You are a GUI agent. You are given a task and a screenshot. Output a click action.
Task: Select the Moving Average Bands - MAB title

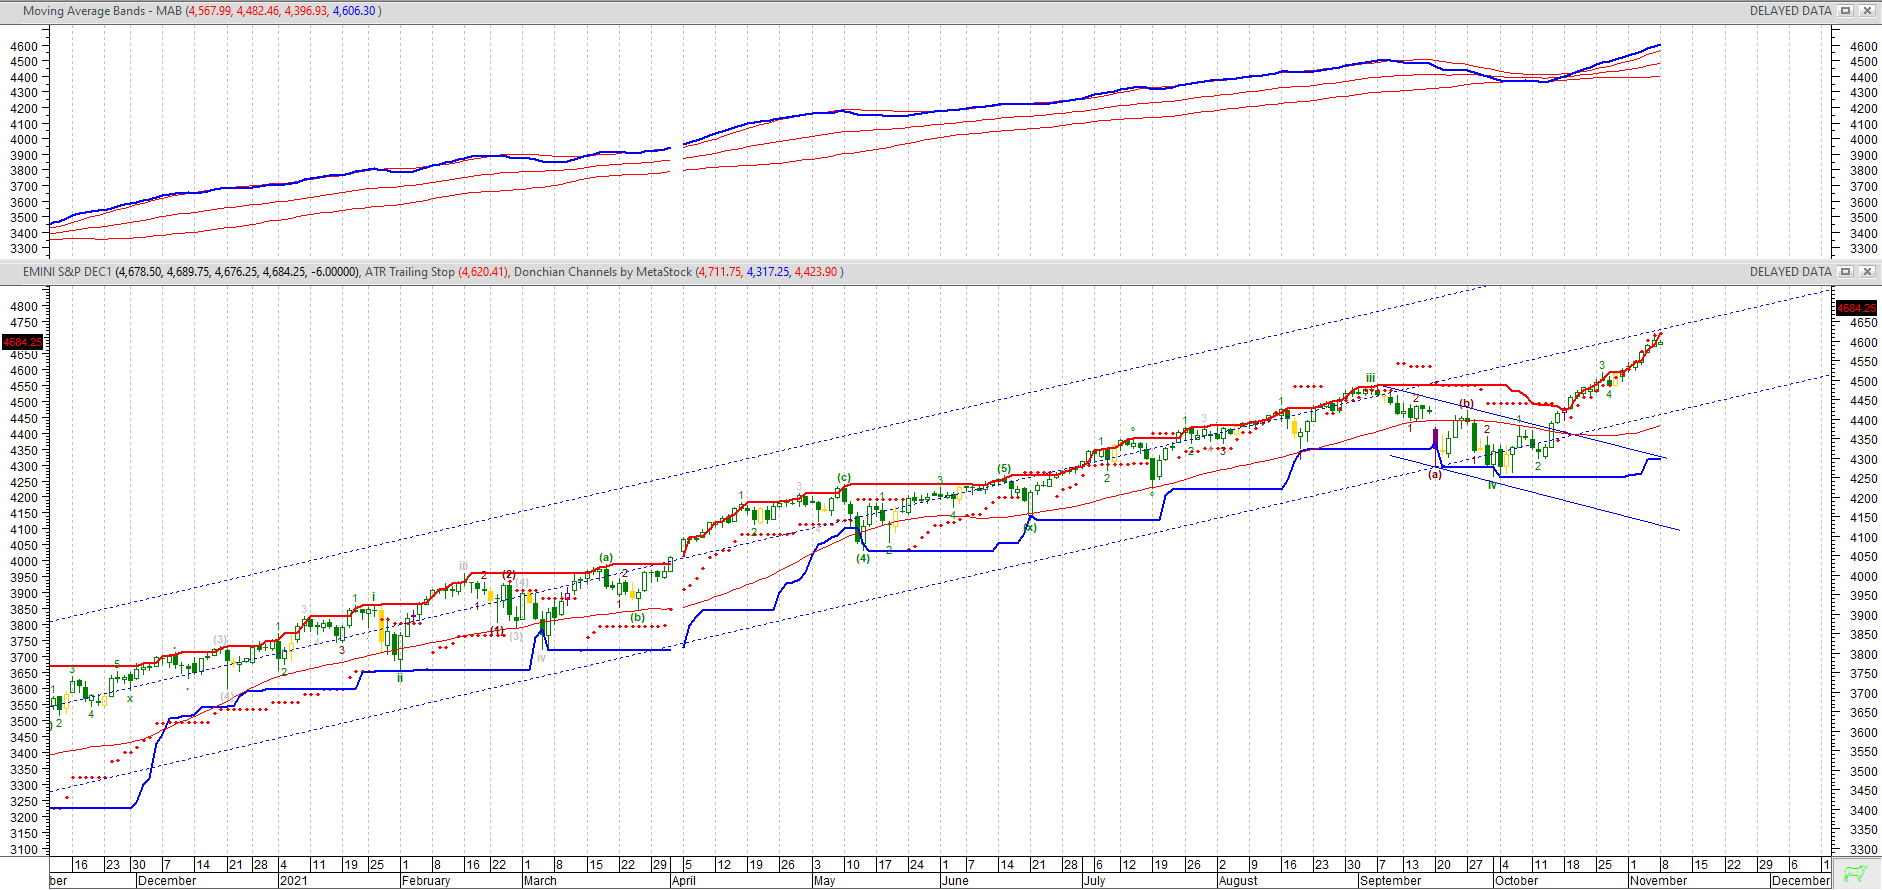(102, 11)
